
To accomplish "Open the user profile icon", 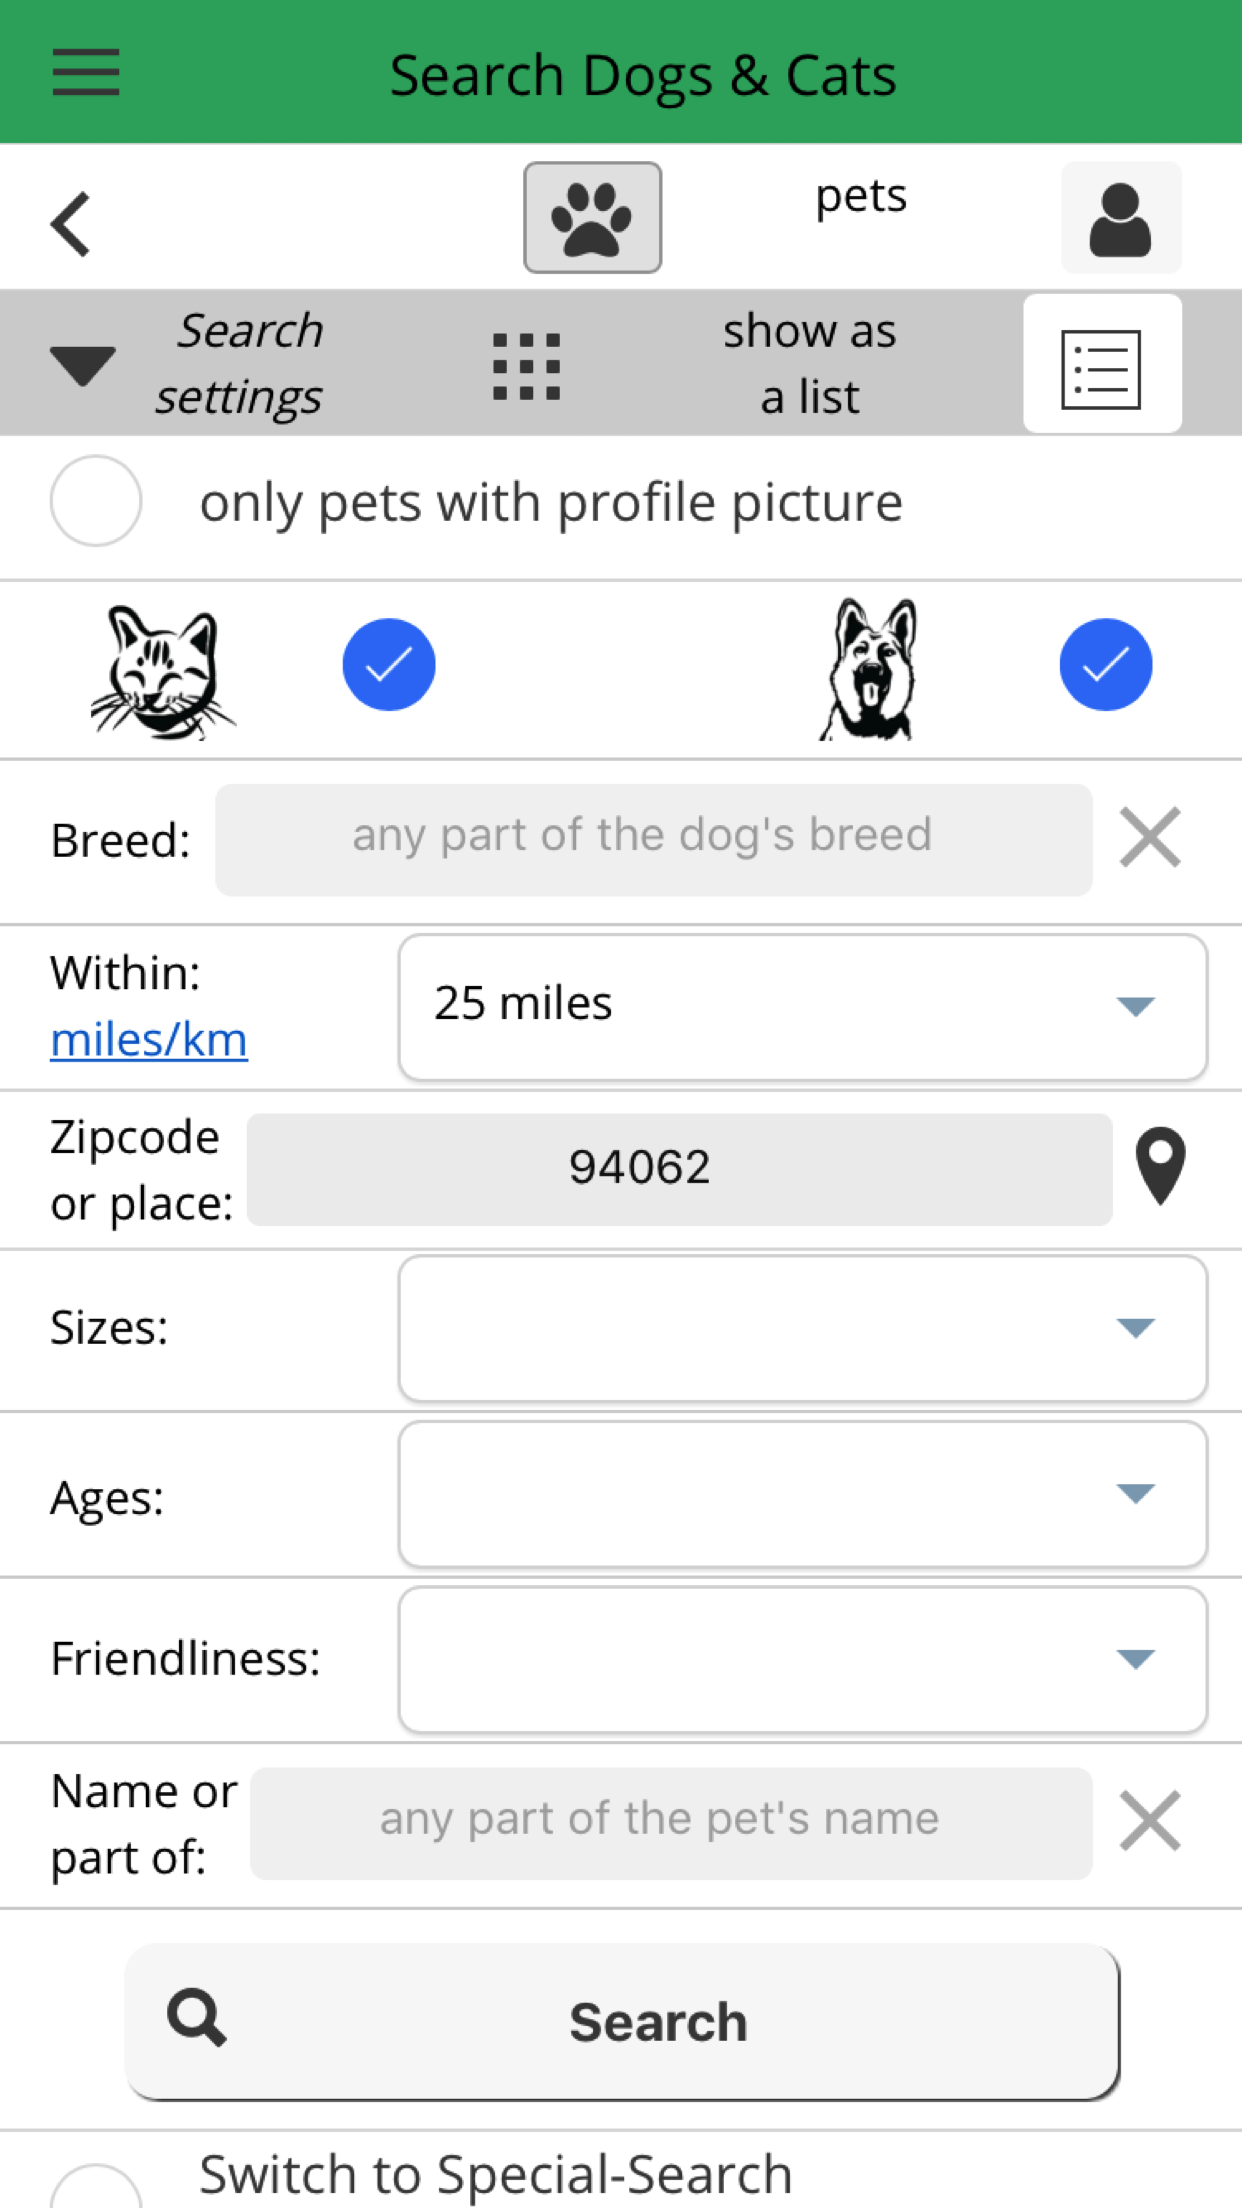I will [1120, 218].
